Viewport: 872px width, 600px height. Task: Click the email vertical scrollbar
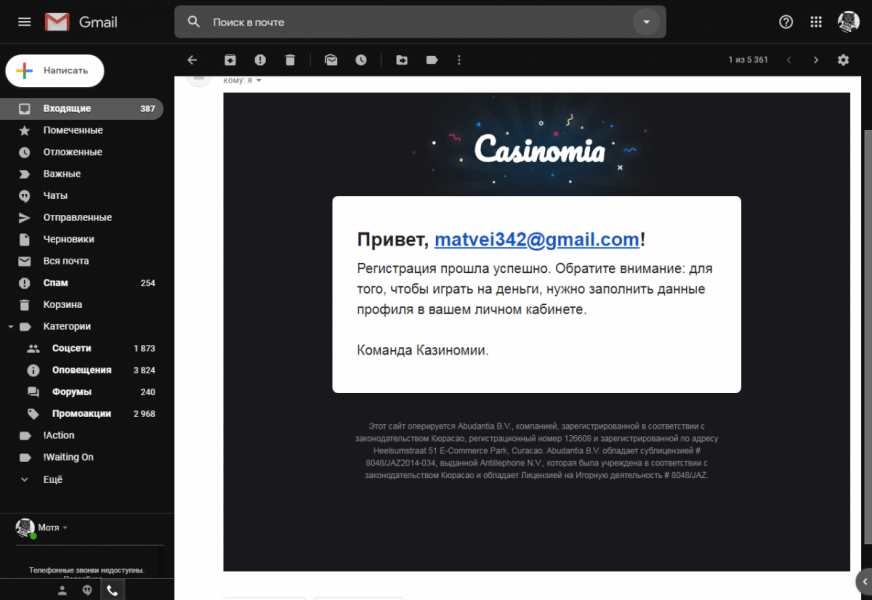[868, 336]
